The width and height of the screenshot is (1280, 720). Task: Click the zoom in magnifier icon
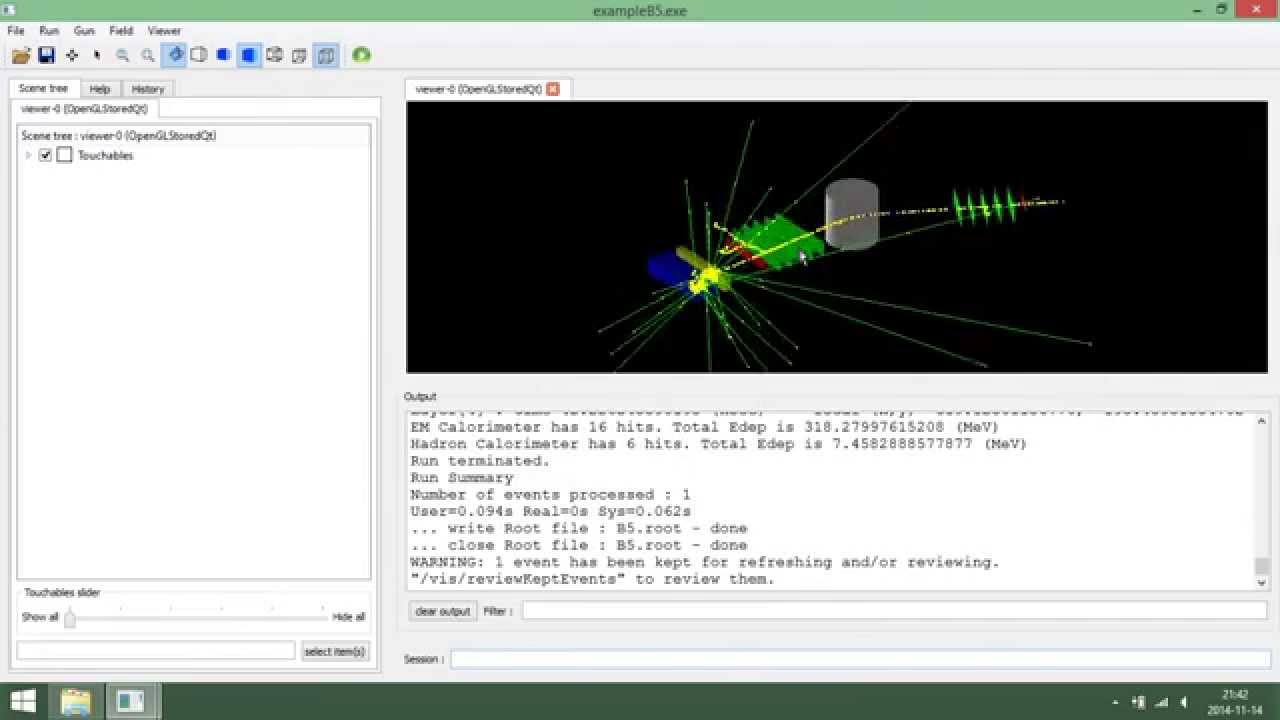(148, 55)
